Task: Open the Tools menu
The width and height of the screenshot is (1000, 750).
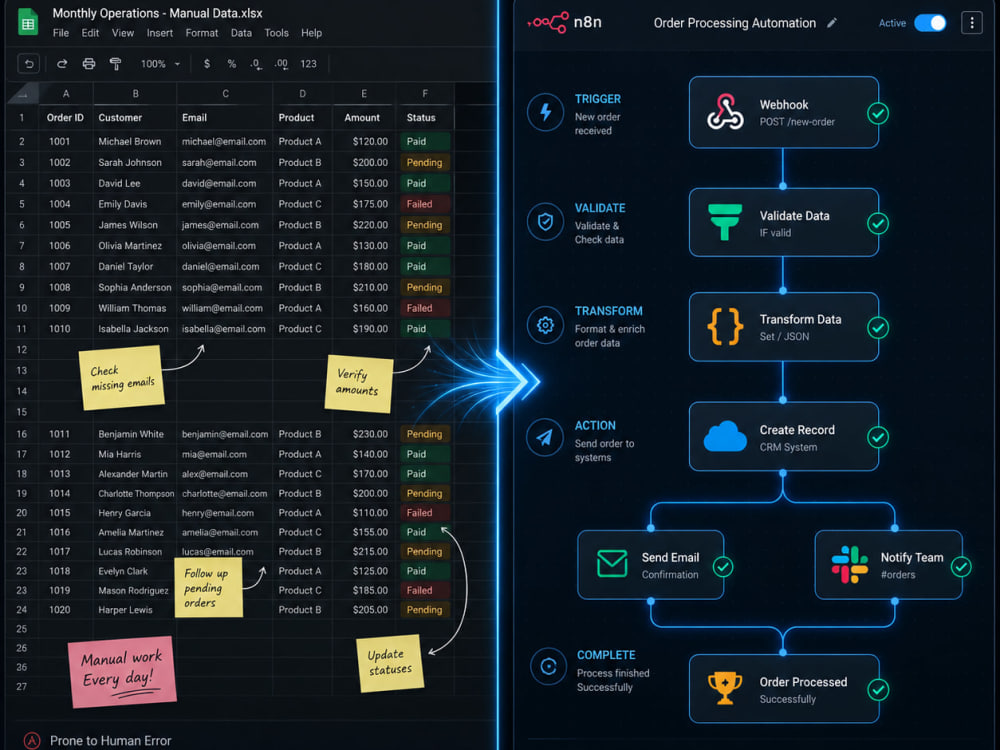Action: [276, 33]
